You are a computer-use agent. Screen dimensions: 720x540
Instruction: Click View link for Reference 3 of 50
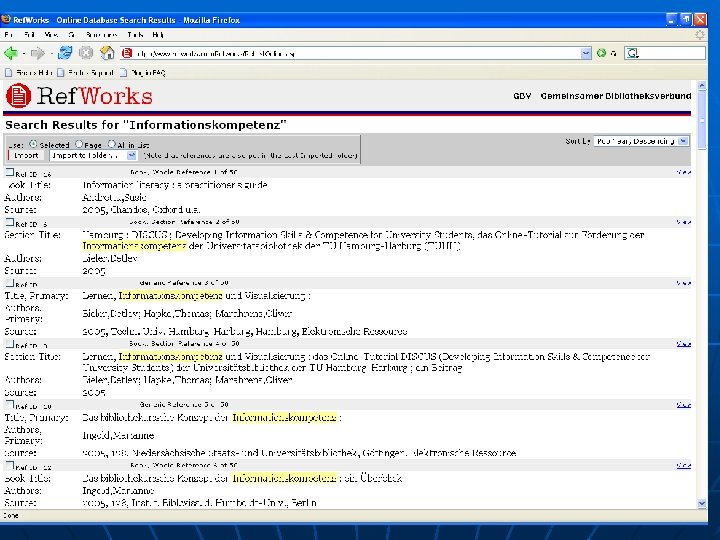pyautogui.click(x=684, y=283)
